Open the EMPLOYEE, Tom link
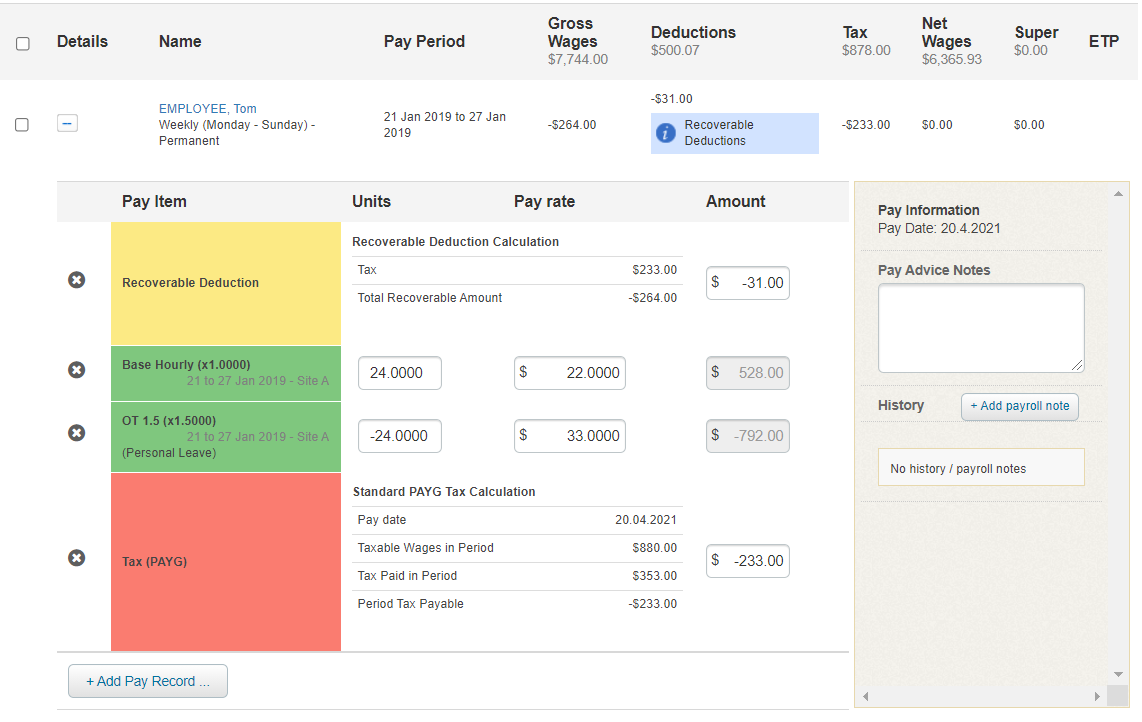1142x722 pixels. [207, 109]
